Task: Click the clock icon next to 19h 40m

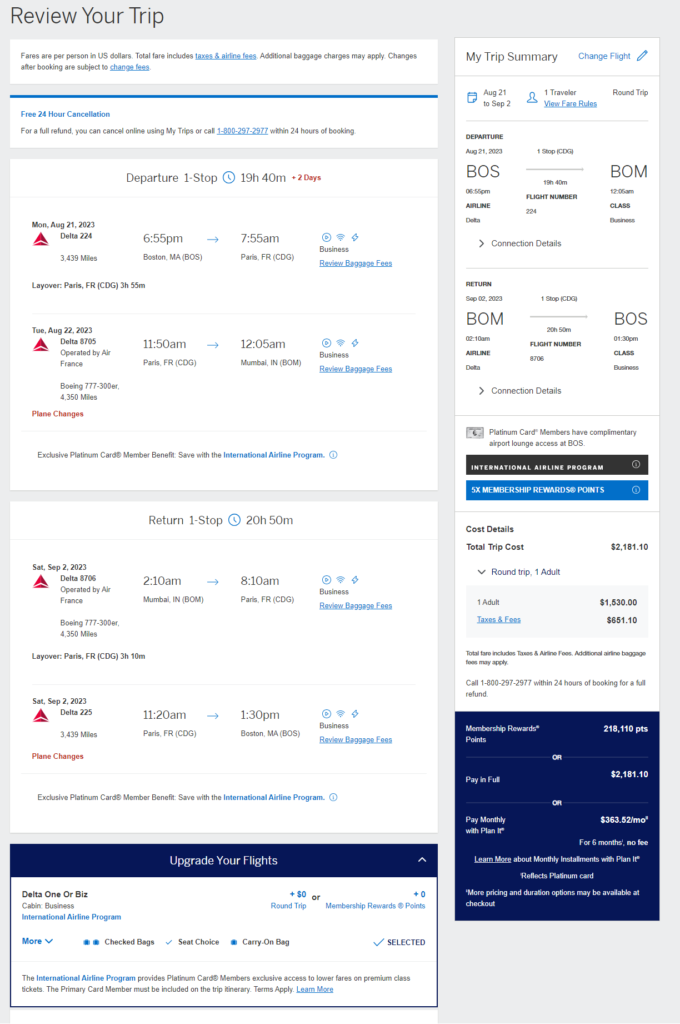Action: [229, 178]
